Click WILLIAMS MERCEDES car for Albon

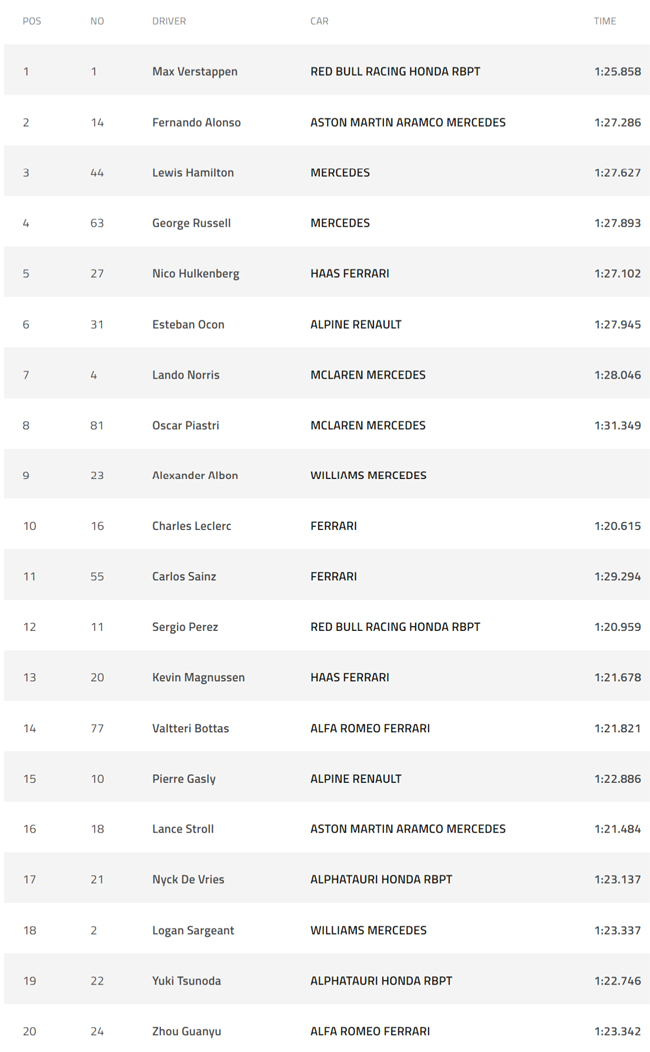pyautogui.click(x=368, y=476)
